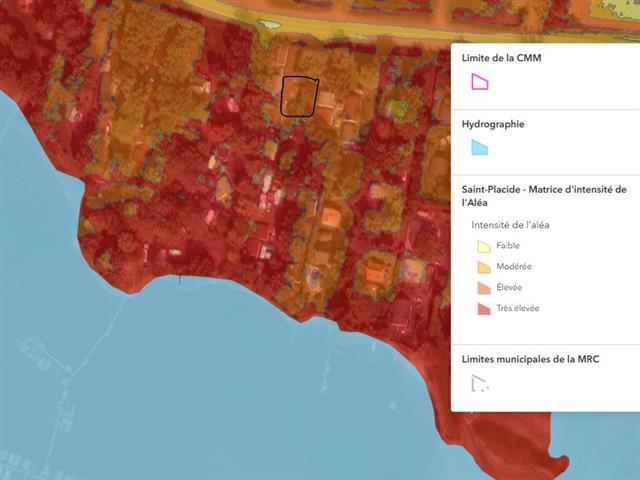Click the dashed gray MRC limits symbol
The width and height of the screenshot is (640, 480).
(x=480, y=382)
